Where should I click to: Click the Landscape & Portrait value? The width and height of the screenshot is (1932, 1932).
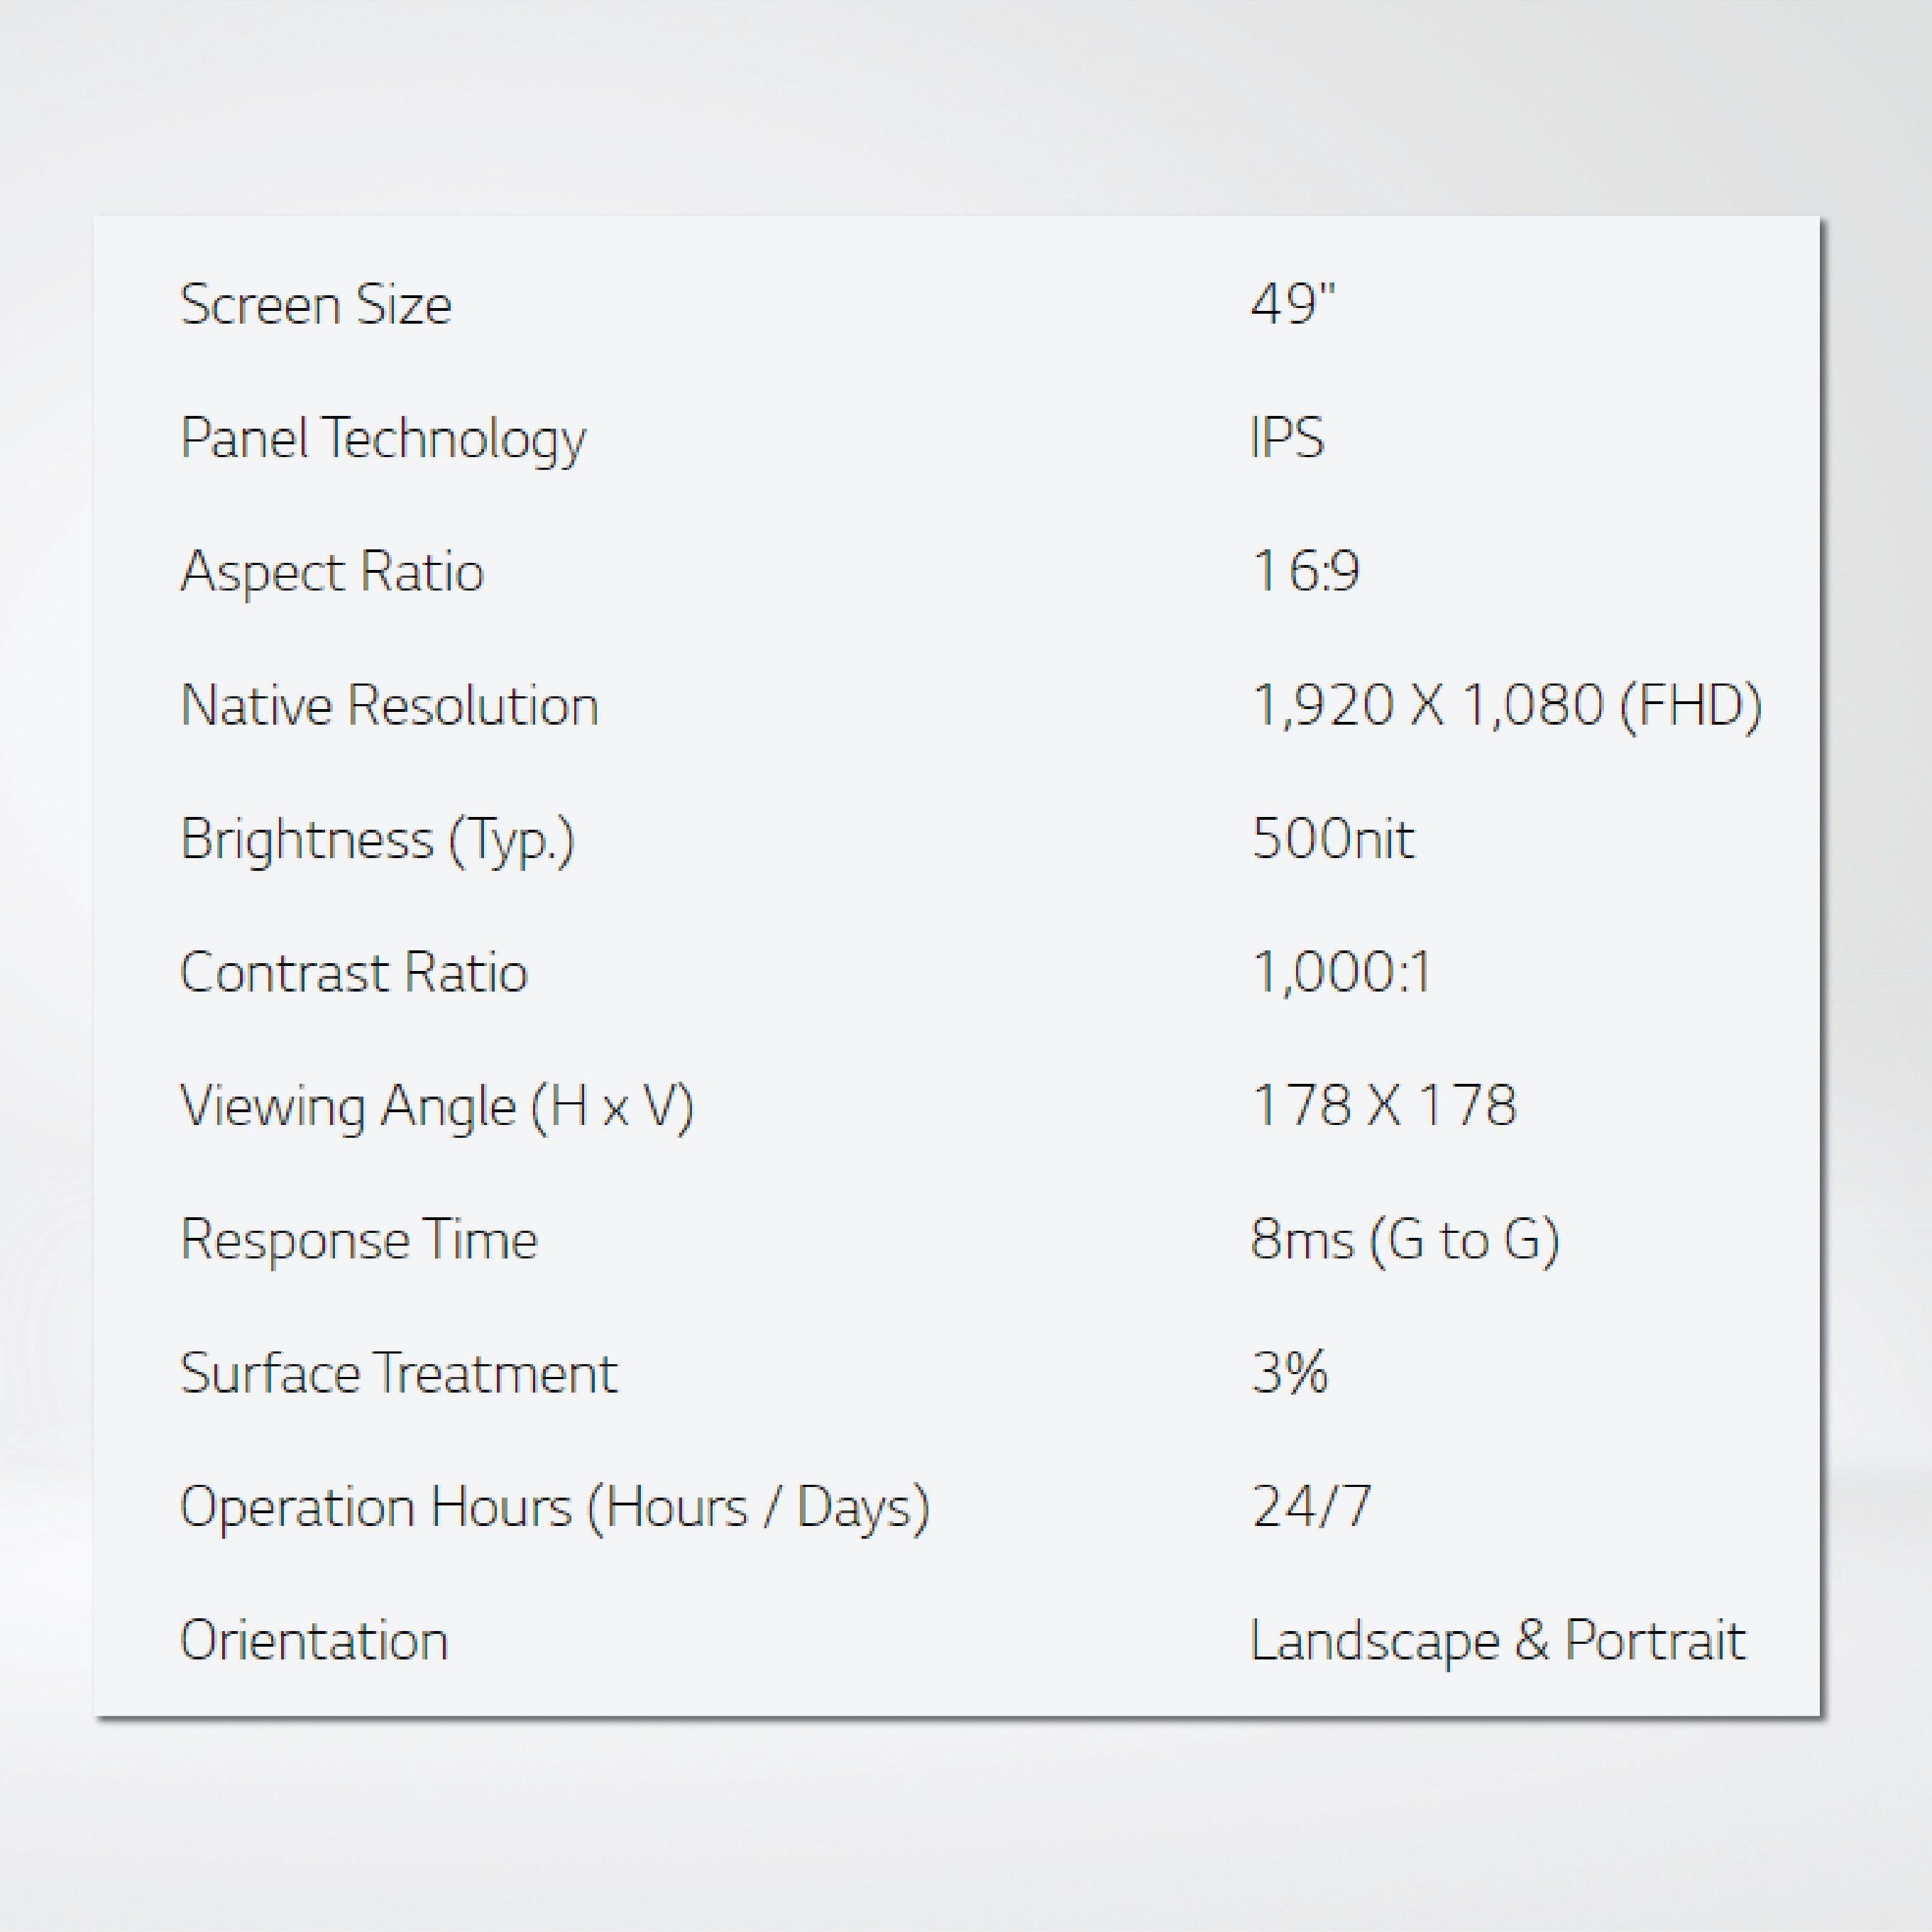pos(1497,1641)
